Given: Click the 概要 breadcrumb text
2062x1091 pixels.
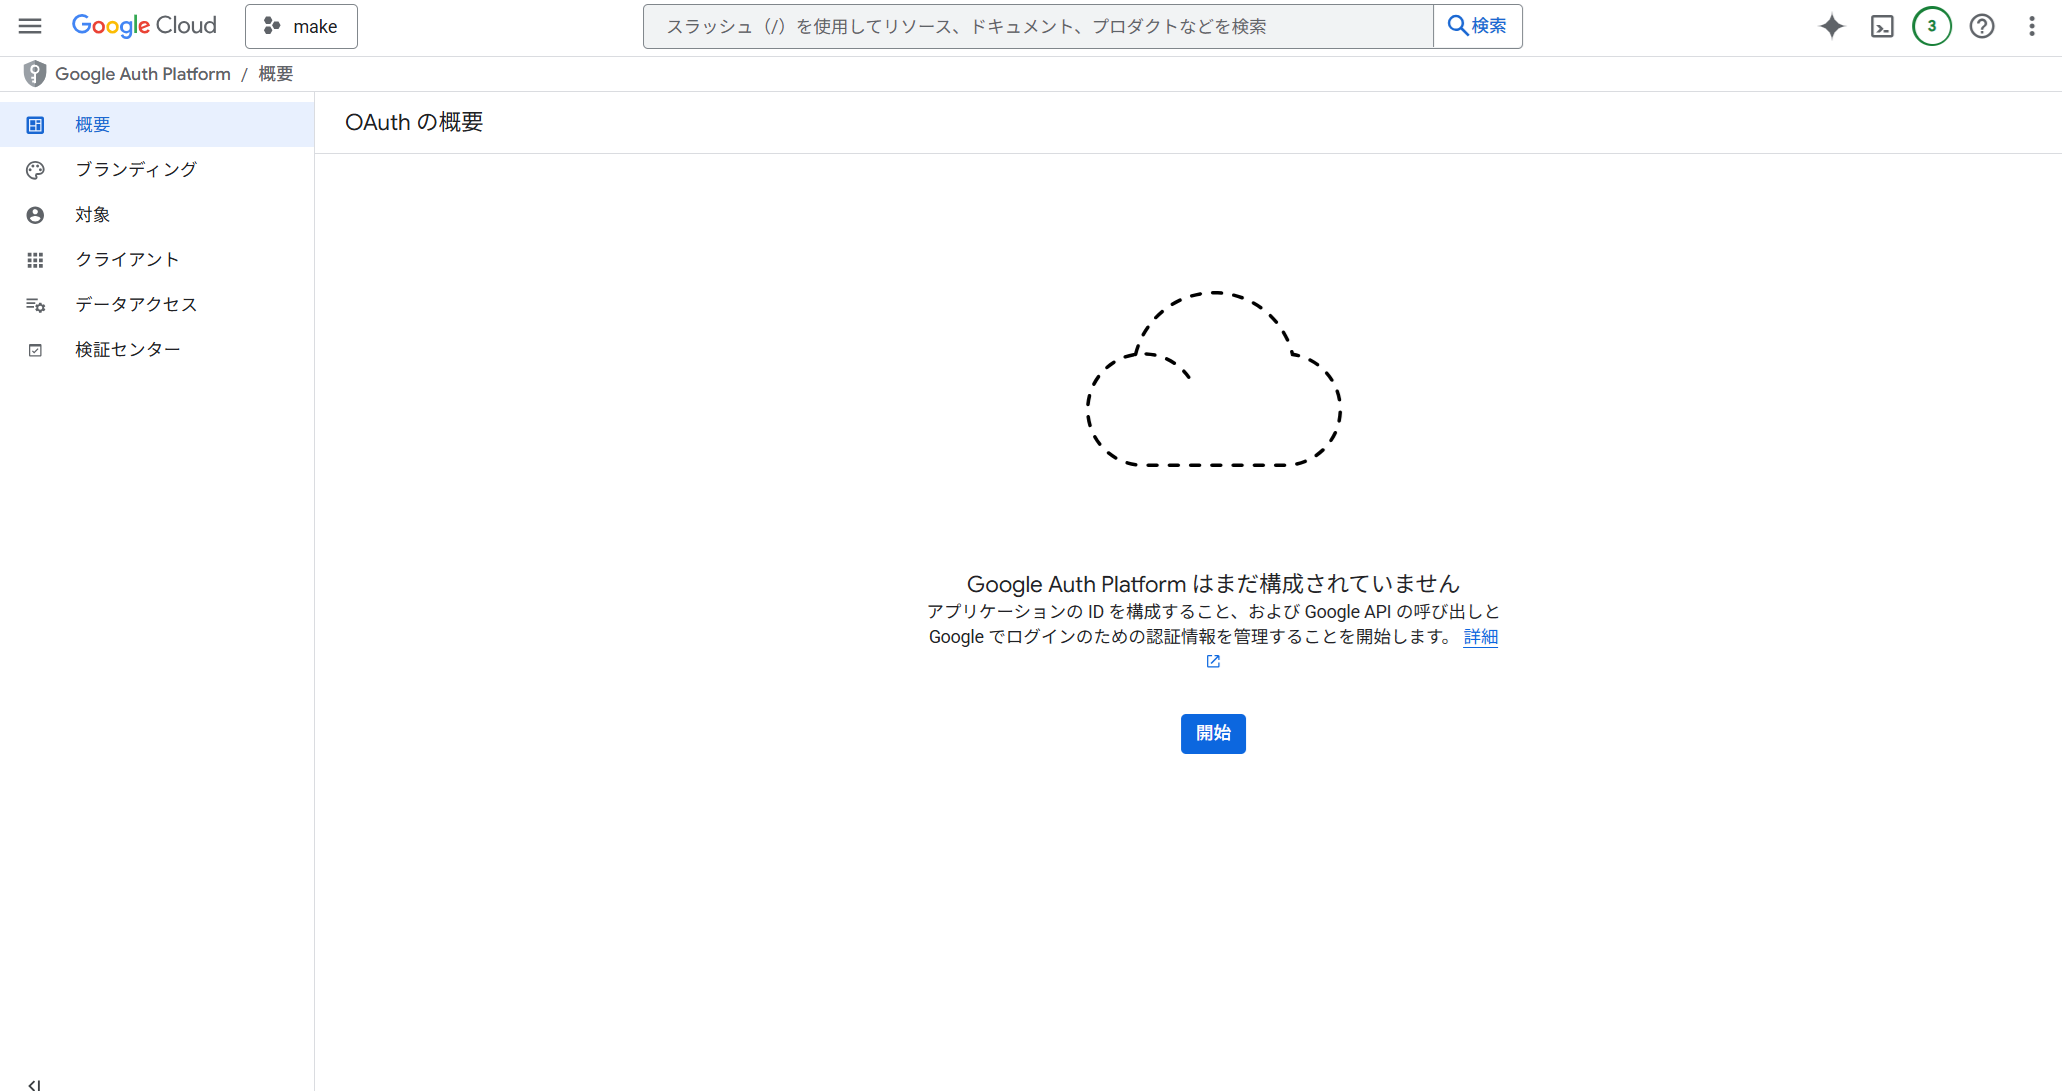Looking at the screenshot, I should [x=276, y=74].
